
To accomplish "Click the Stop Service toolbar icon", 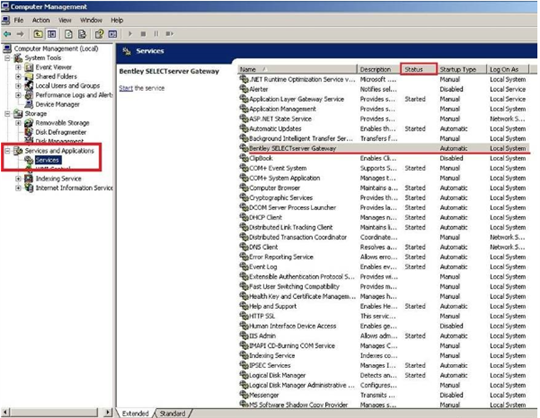I will pyautogui.click(x=143, y=34).
